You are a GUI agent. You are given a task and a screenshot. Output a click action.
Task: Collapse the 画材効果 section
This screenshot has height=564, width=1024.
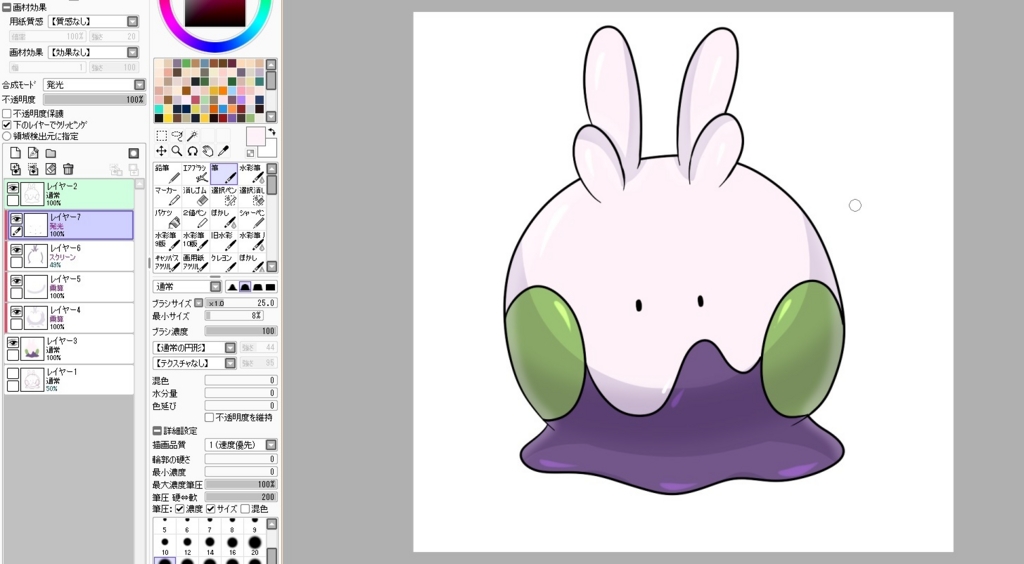(7, 8)
